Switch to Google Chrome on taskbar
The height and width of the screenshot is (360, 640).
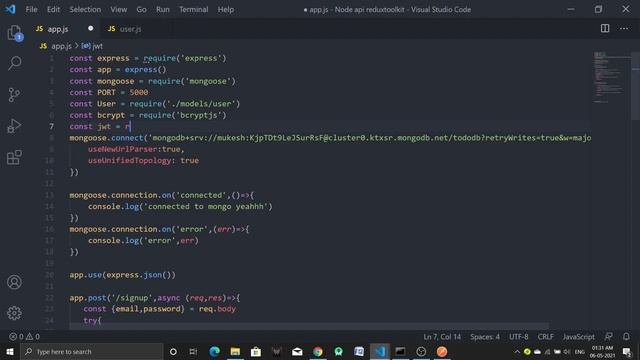(x=318, y=351)
